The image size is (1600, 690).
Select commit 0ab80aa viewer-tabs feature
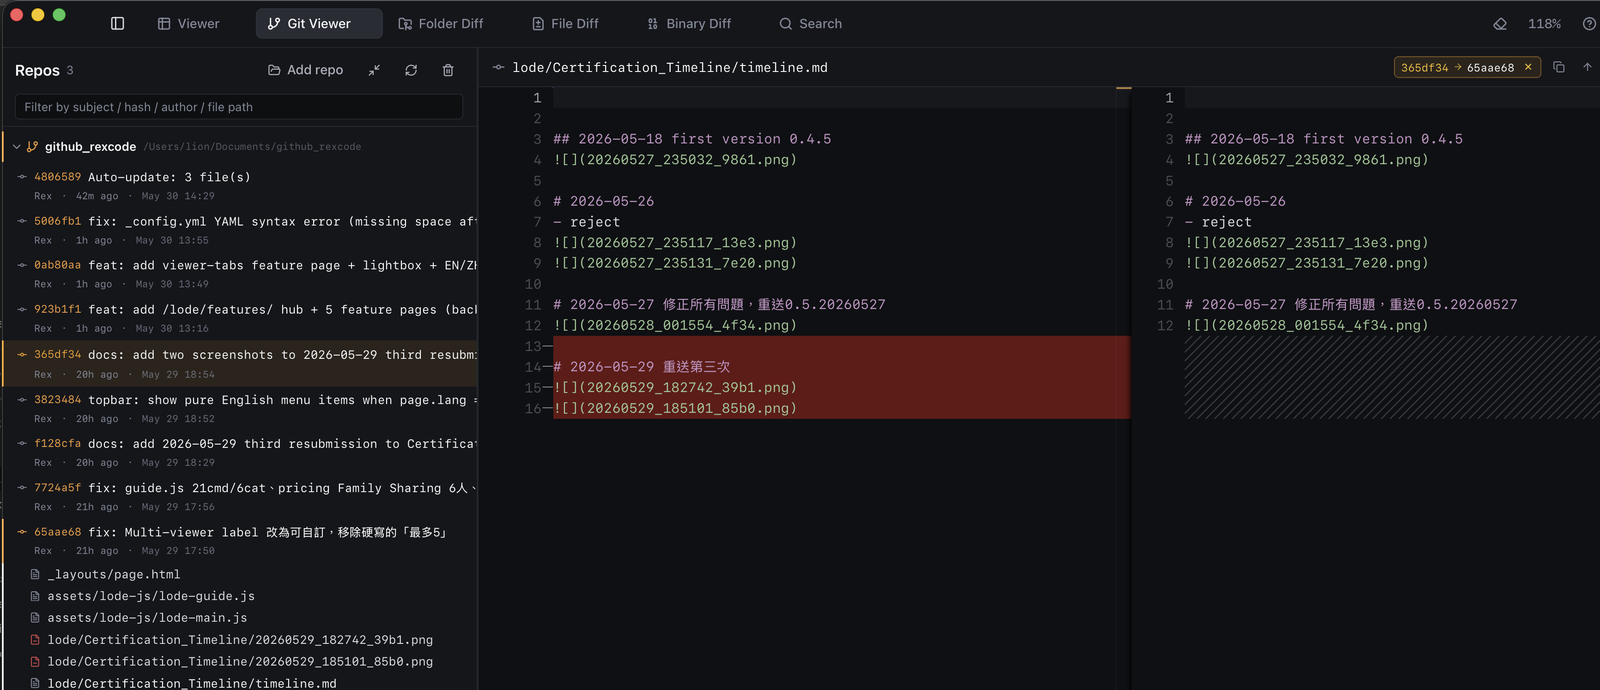click(240, 274)
